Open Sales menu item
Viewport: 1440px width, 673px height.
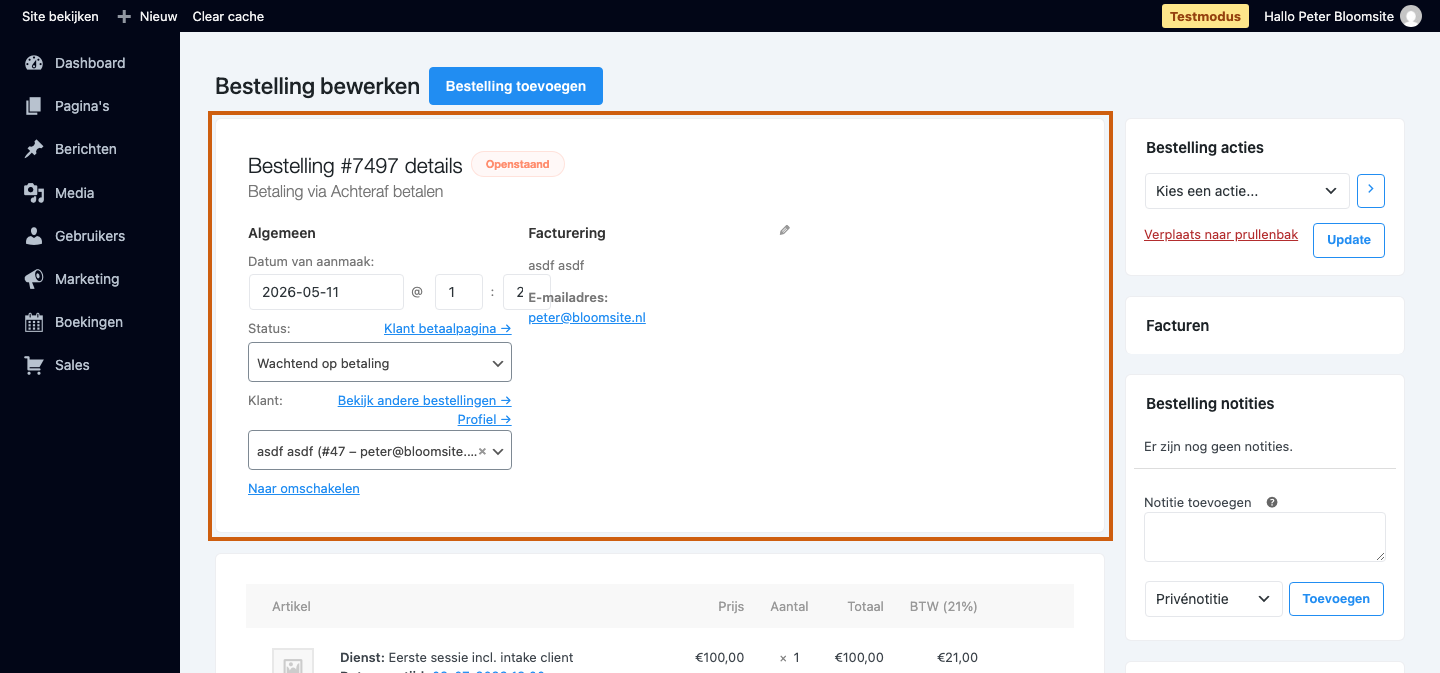(72, 365)
